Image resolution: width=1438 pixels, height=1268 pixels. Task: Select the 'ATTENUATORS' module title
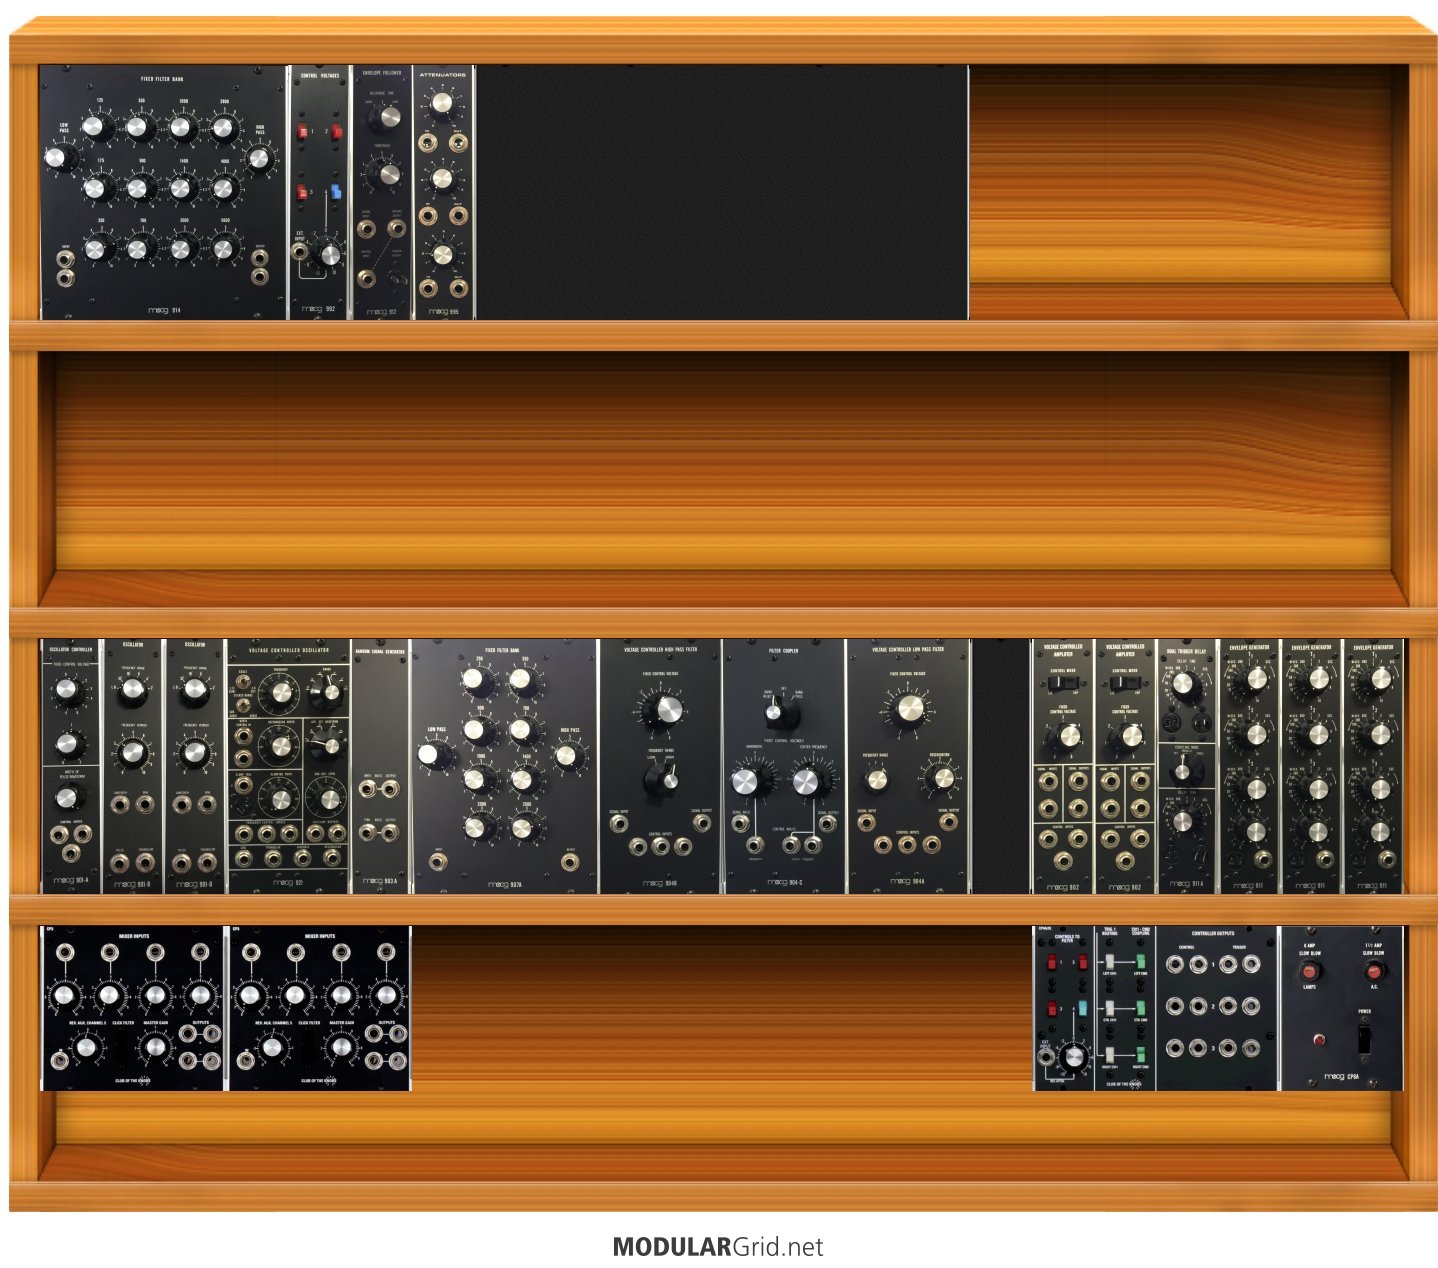[x=443, y=75]
